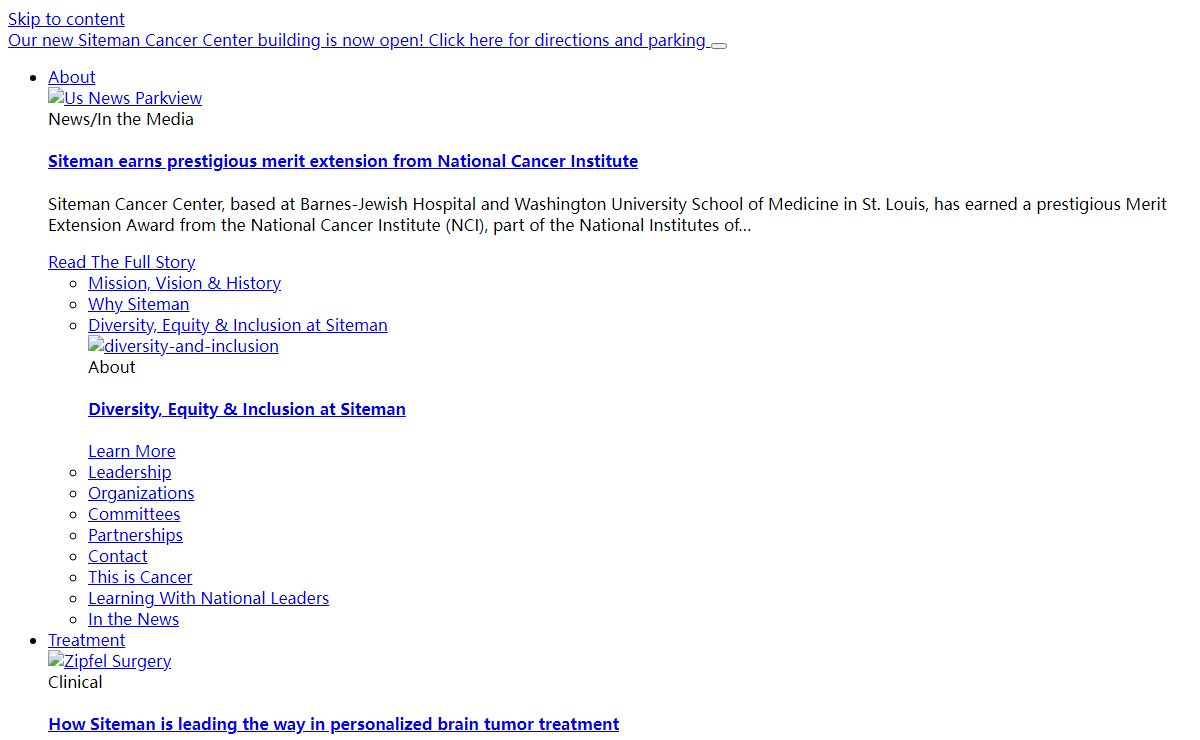Navigate to Leadership
Viewport: 1200px width, 740px height.
coord(130,472)
